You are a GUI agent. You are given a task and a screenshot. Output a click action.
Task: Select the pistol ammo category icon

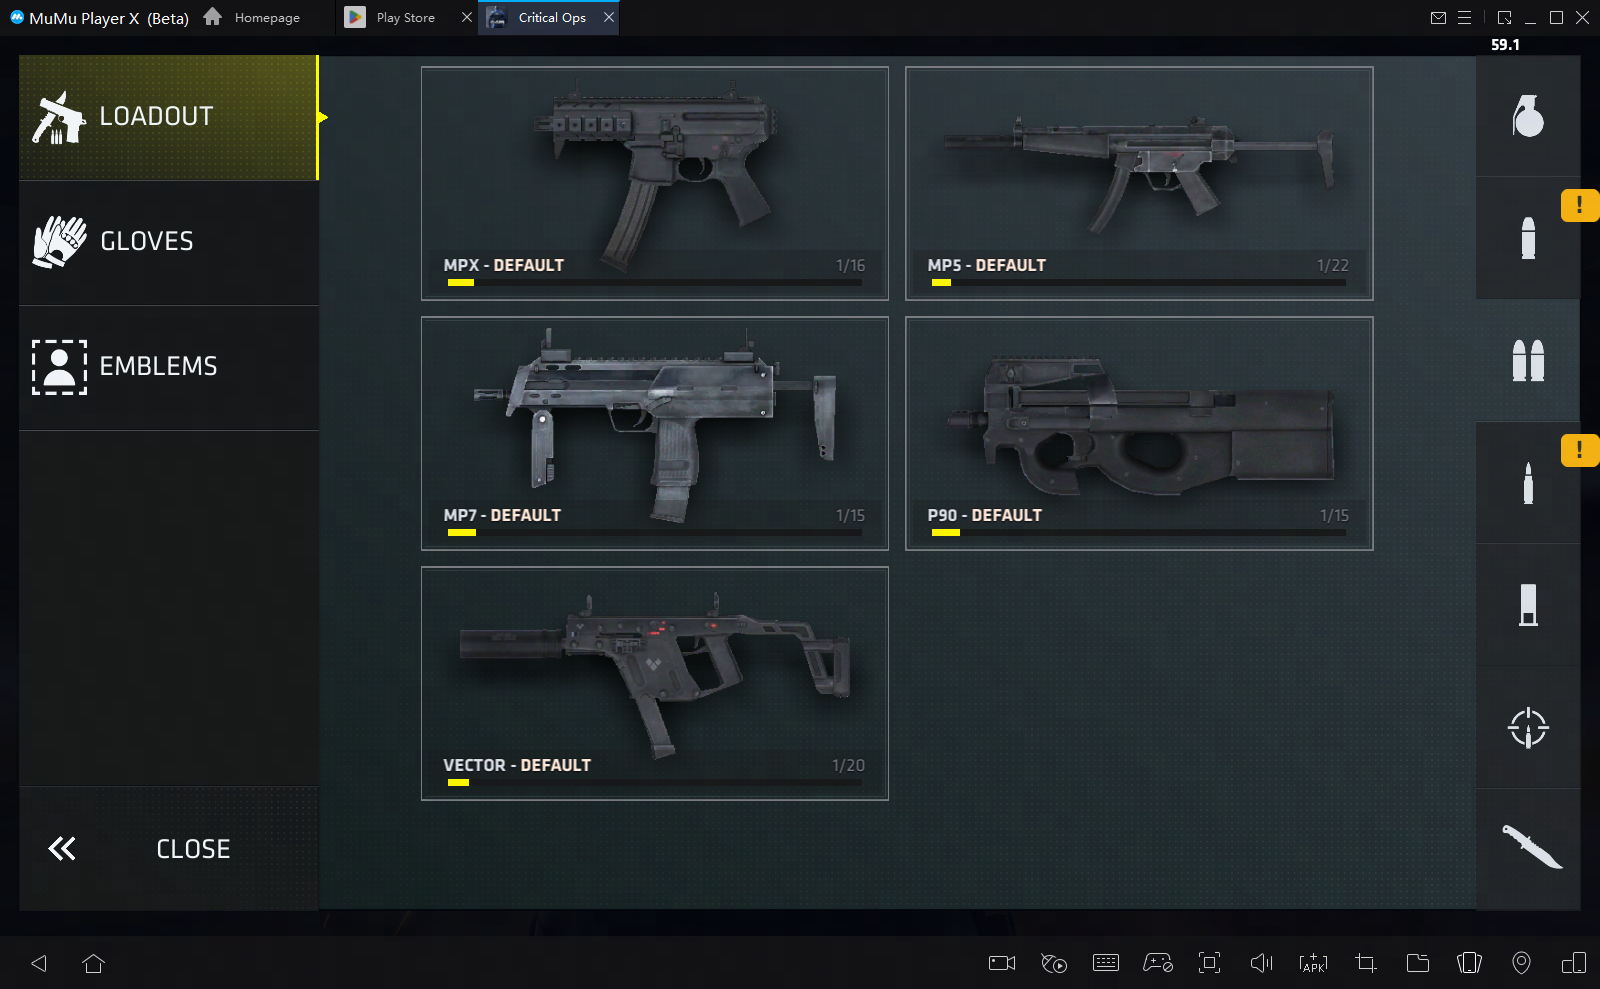[1528, 238]
